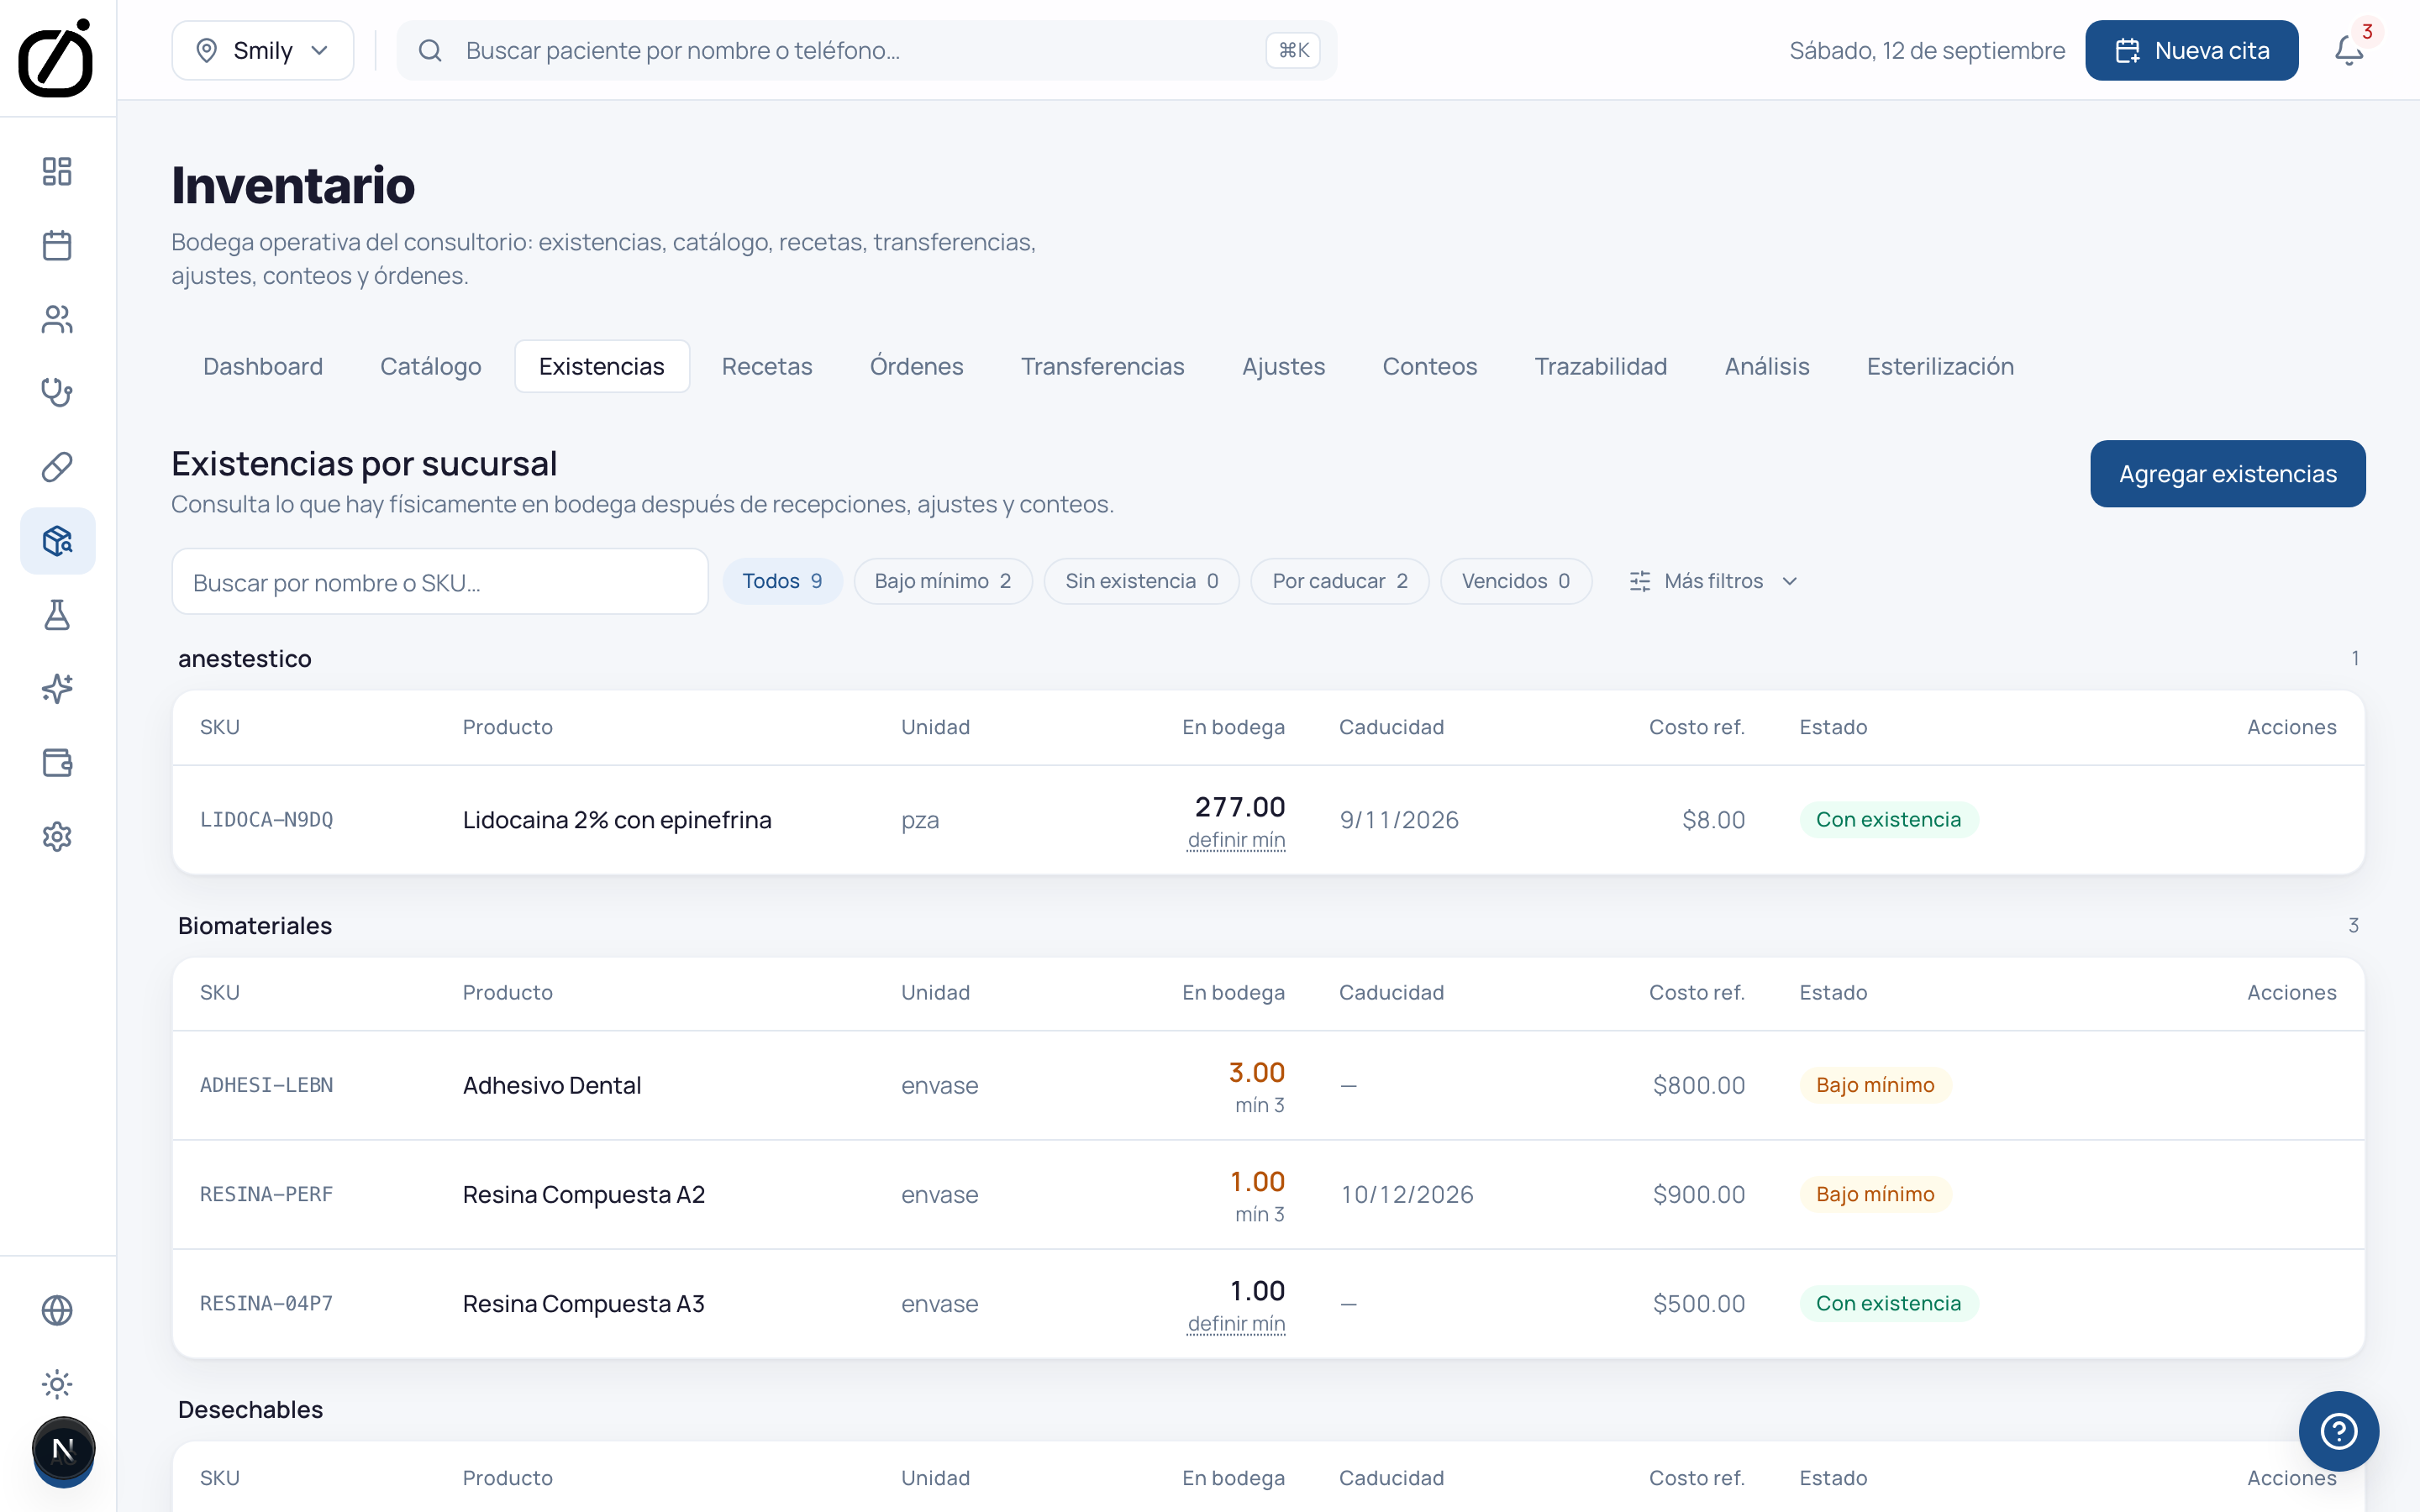Image resolution: width=2420 pixels, height=1512 pixels.
Task: Open the user avatar N
Action: pyautogui.click(x=63, y=1449)
